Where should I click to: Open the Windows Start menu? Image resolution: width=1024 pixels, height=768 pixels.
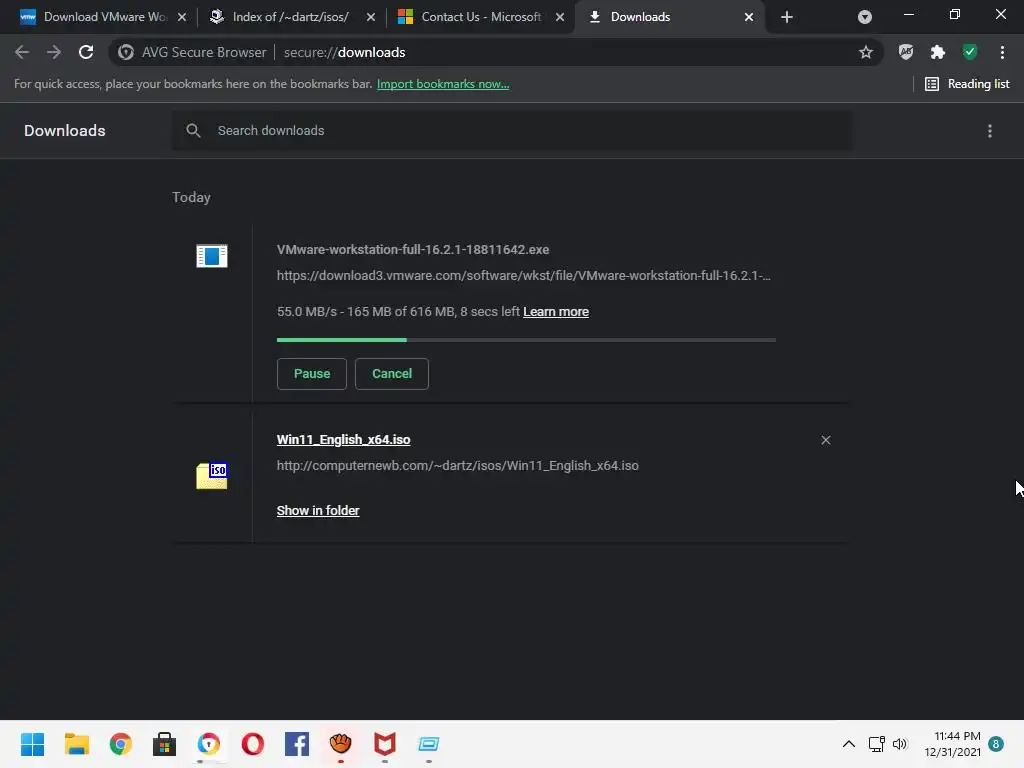pos(32,744)
